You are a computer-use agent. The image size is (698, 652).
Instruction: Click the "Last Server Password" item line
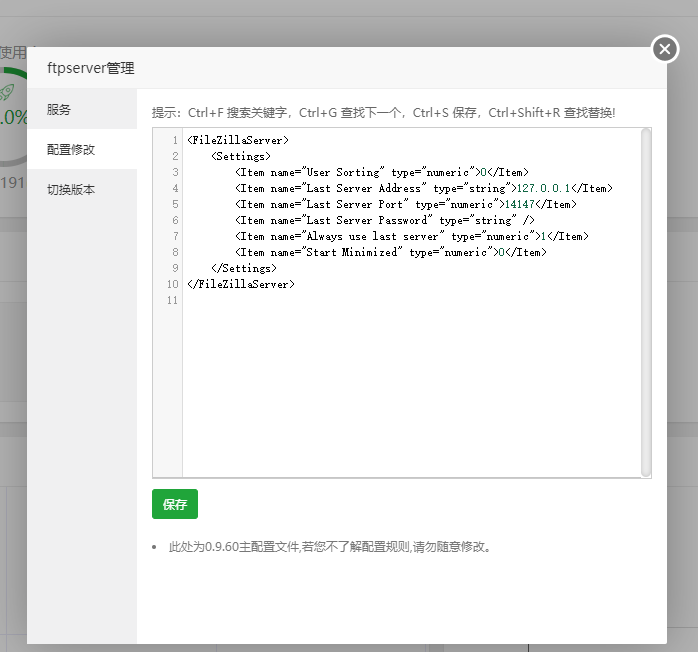pyautogui.click(x=385, y=220)
